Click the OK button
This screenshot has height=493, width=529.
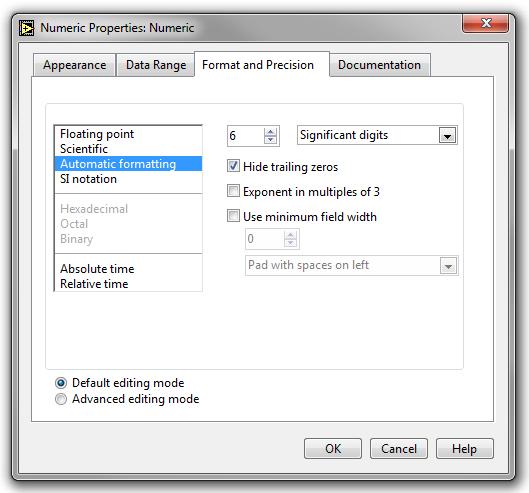333,448
